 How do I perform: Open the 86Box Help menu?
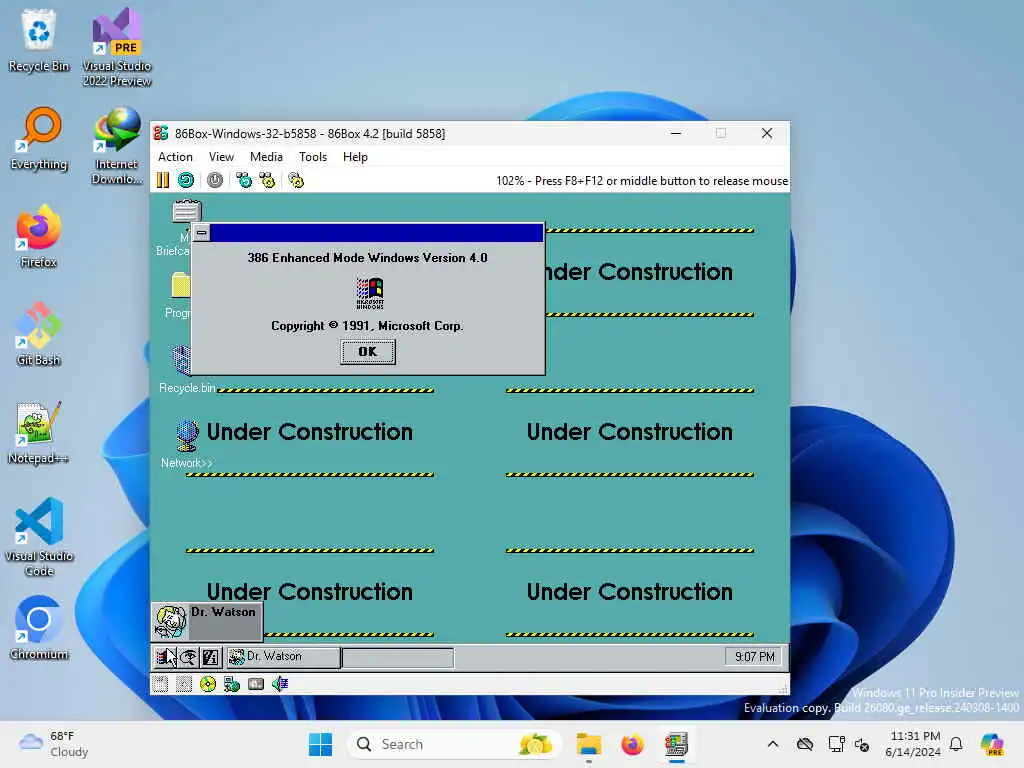(x=355, y=157)
